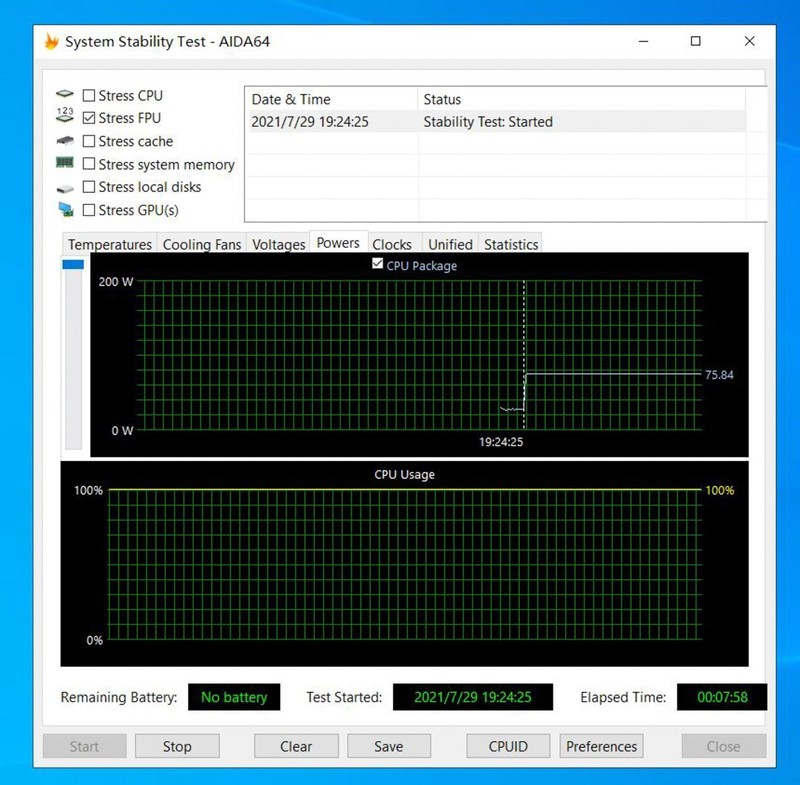Maximize the AIDA64 window
Screen dimensions: 800x785
click(695, 41)
